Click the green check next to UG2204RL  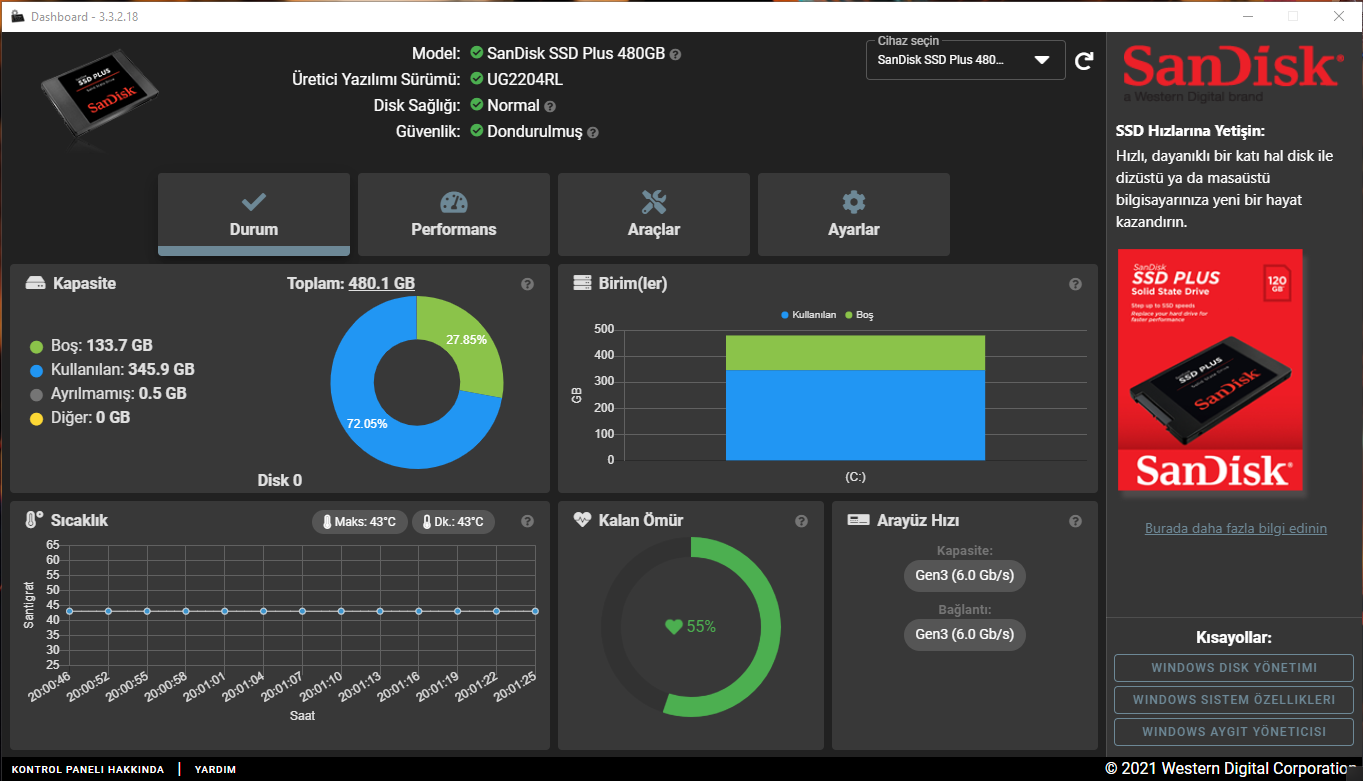tap(477, 79)
